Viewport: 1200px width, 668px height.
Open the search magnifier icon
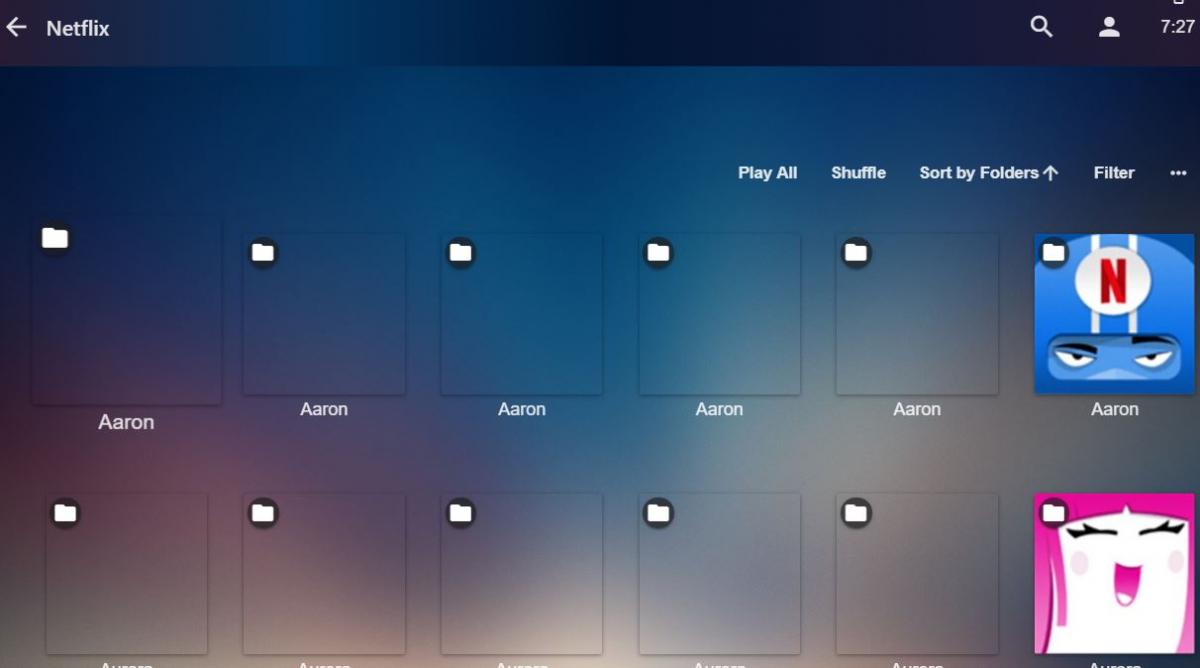coord(1042,28)
